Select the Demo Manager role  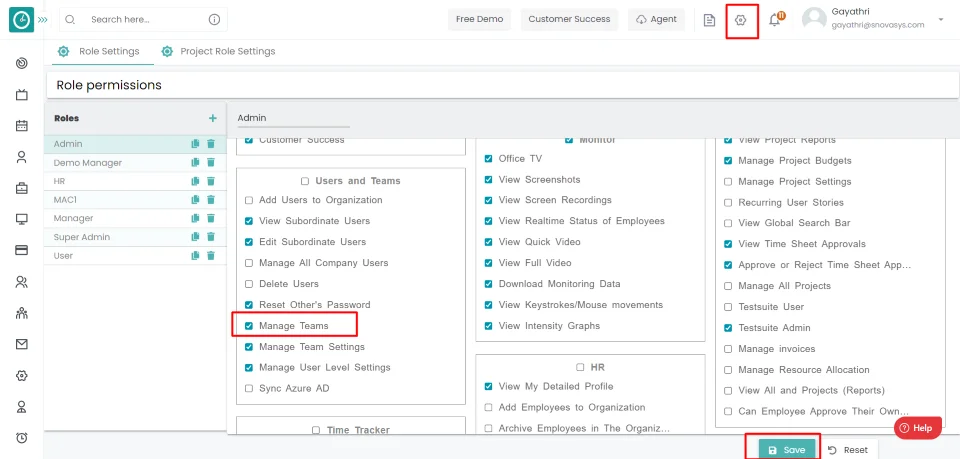(88, 163)
